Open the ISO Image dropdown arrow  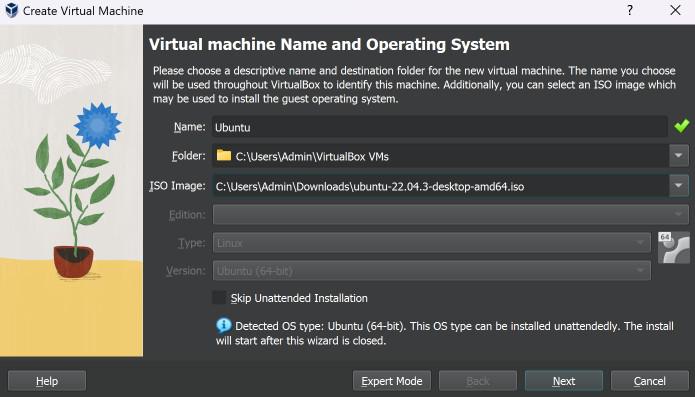tap(679, 186)
